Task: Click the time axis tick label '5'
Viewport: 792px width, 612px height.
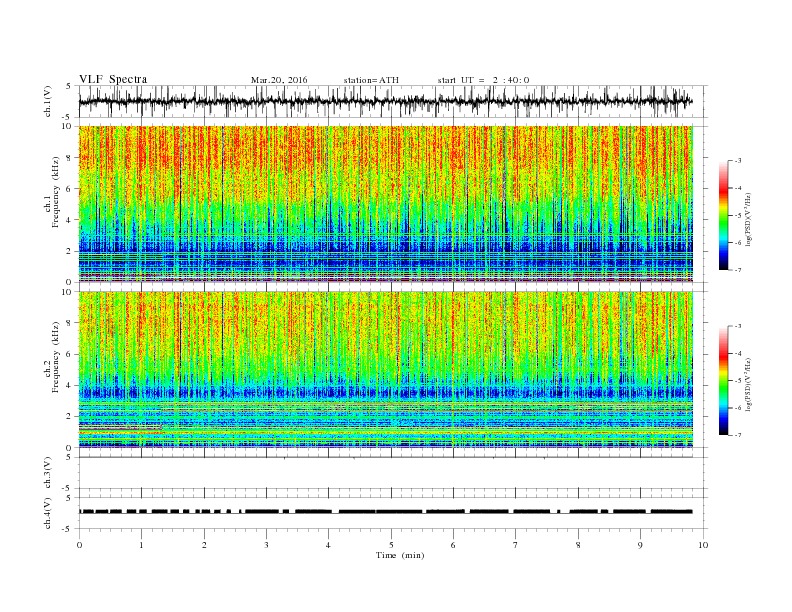Action: click(391, 545)
